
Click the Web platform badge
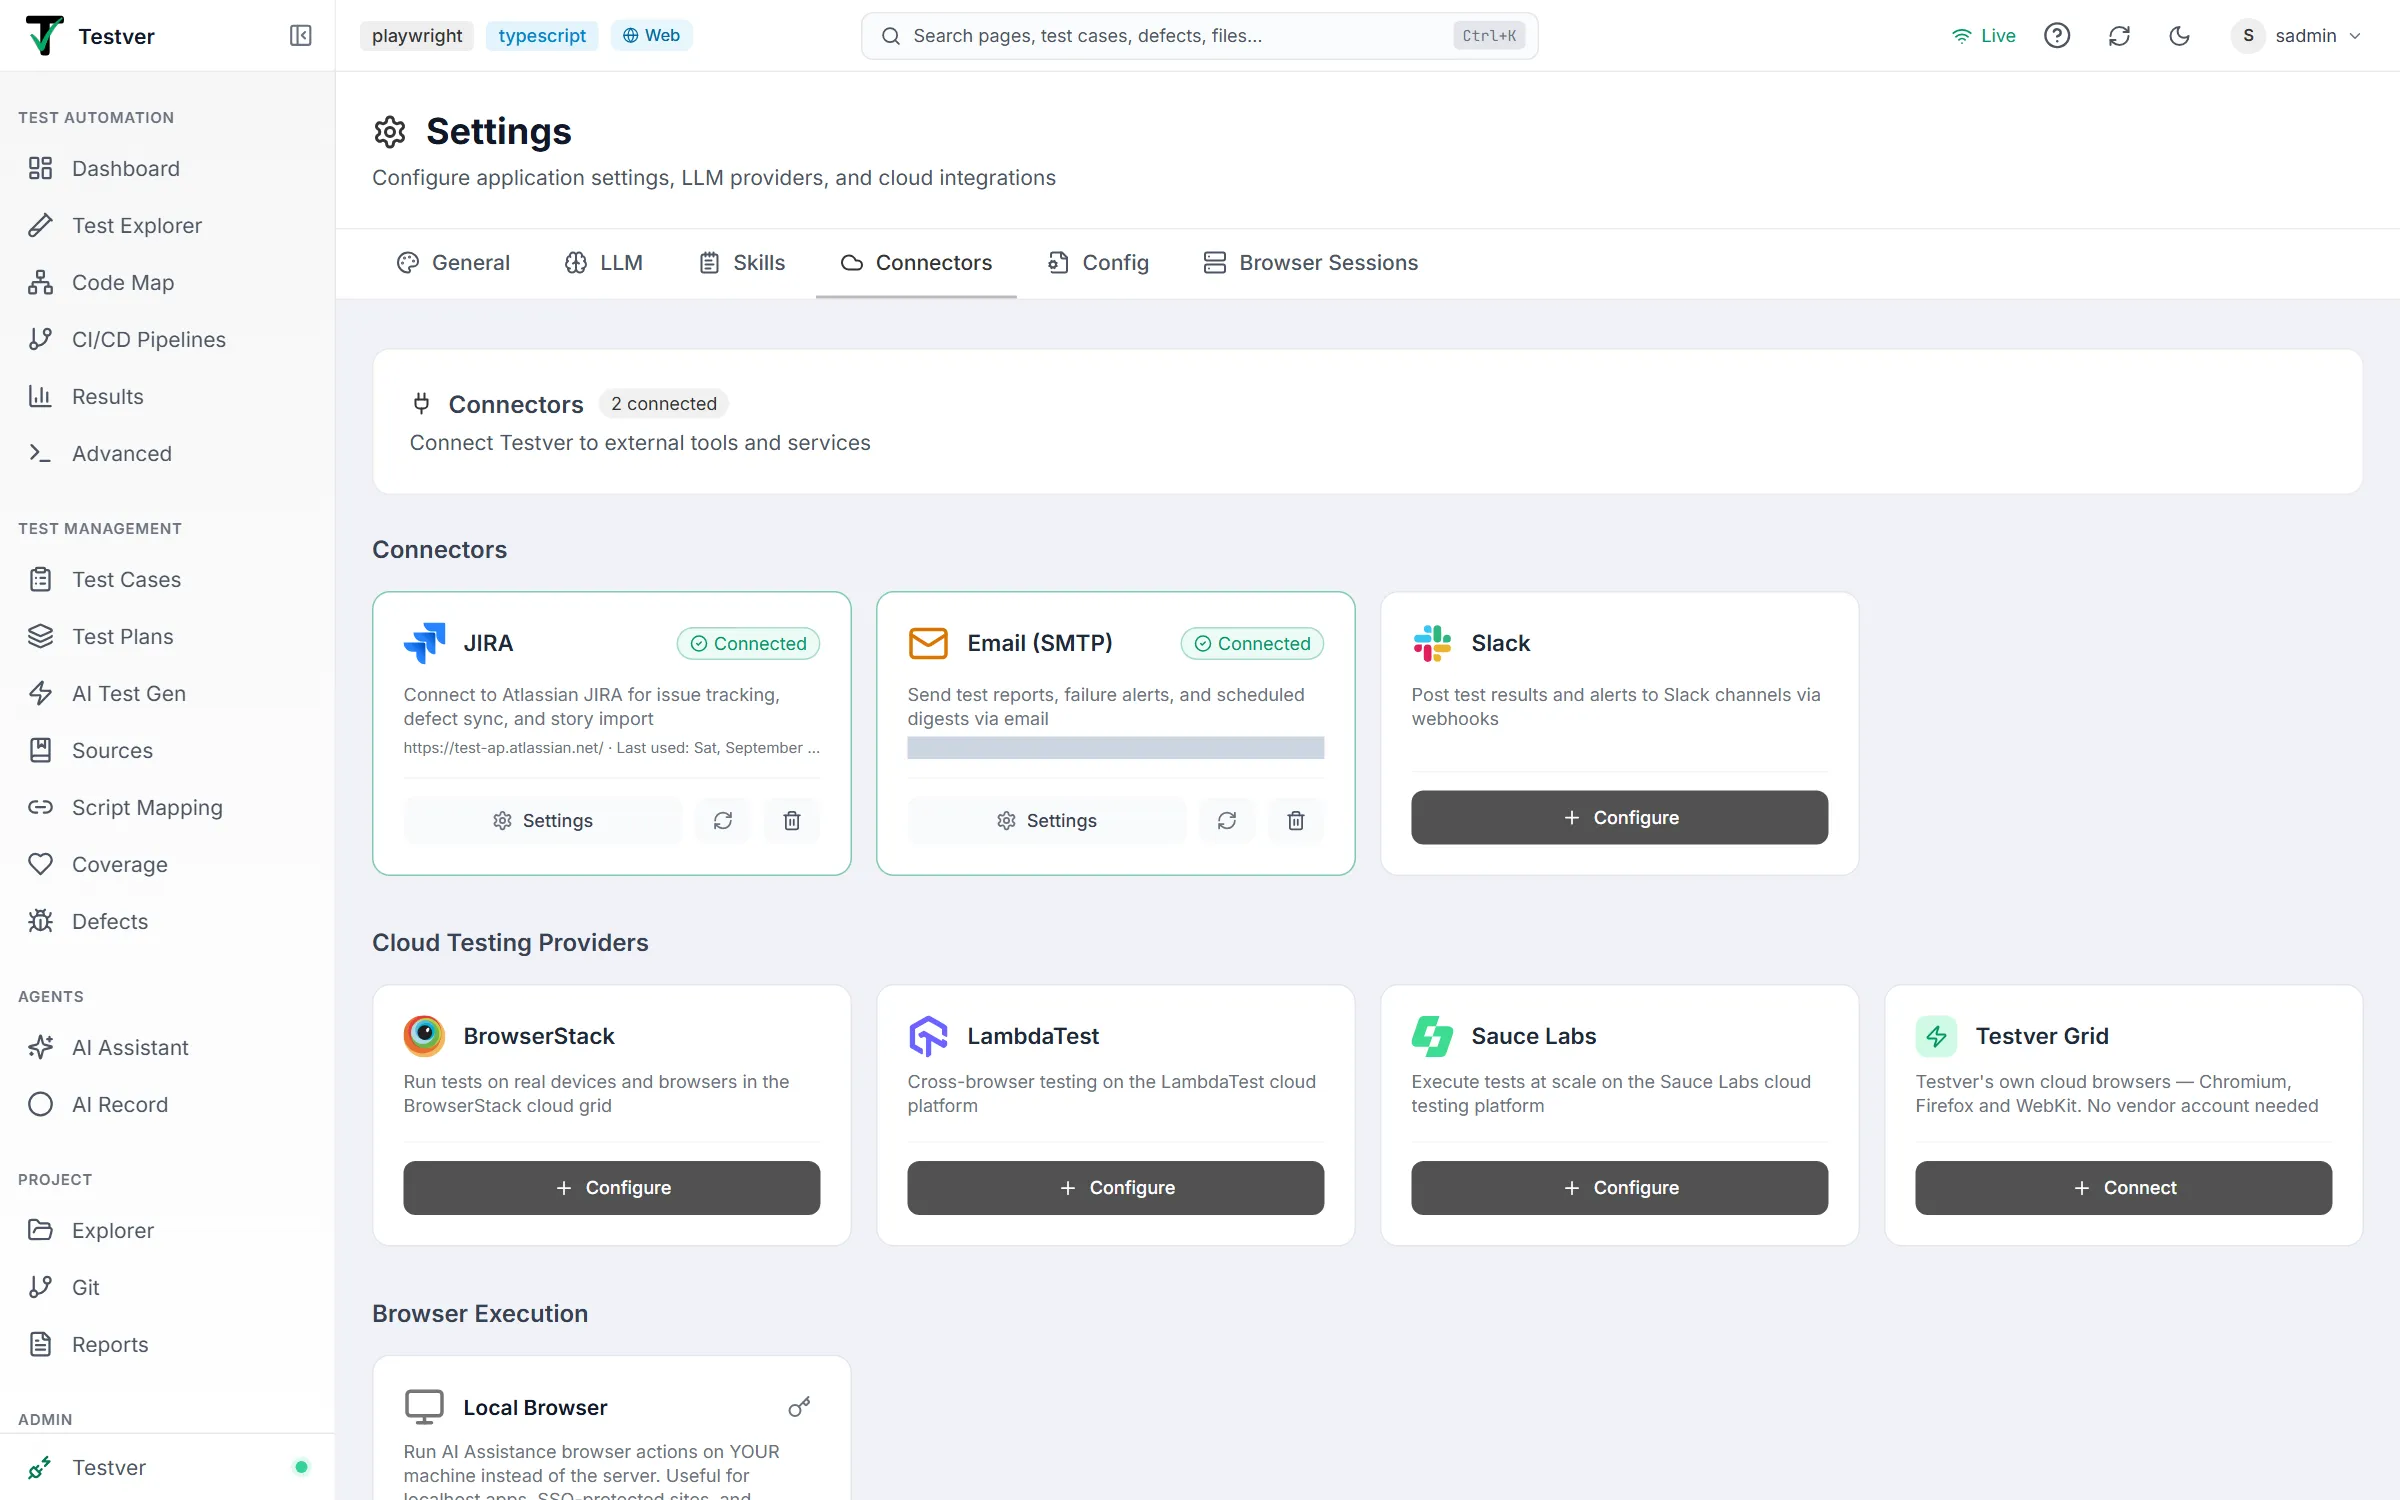[x=651, y=36]
